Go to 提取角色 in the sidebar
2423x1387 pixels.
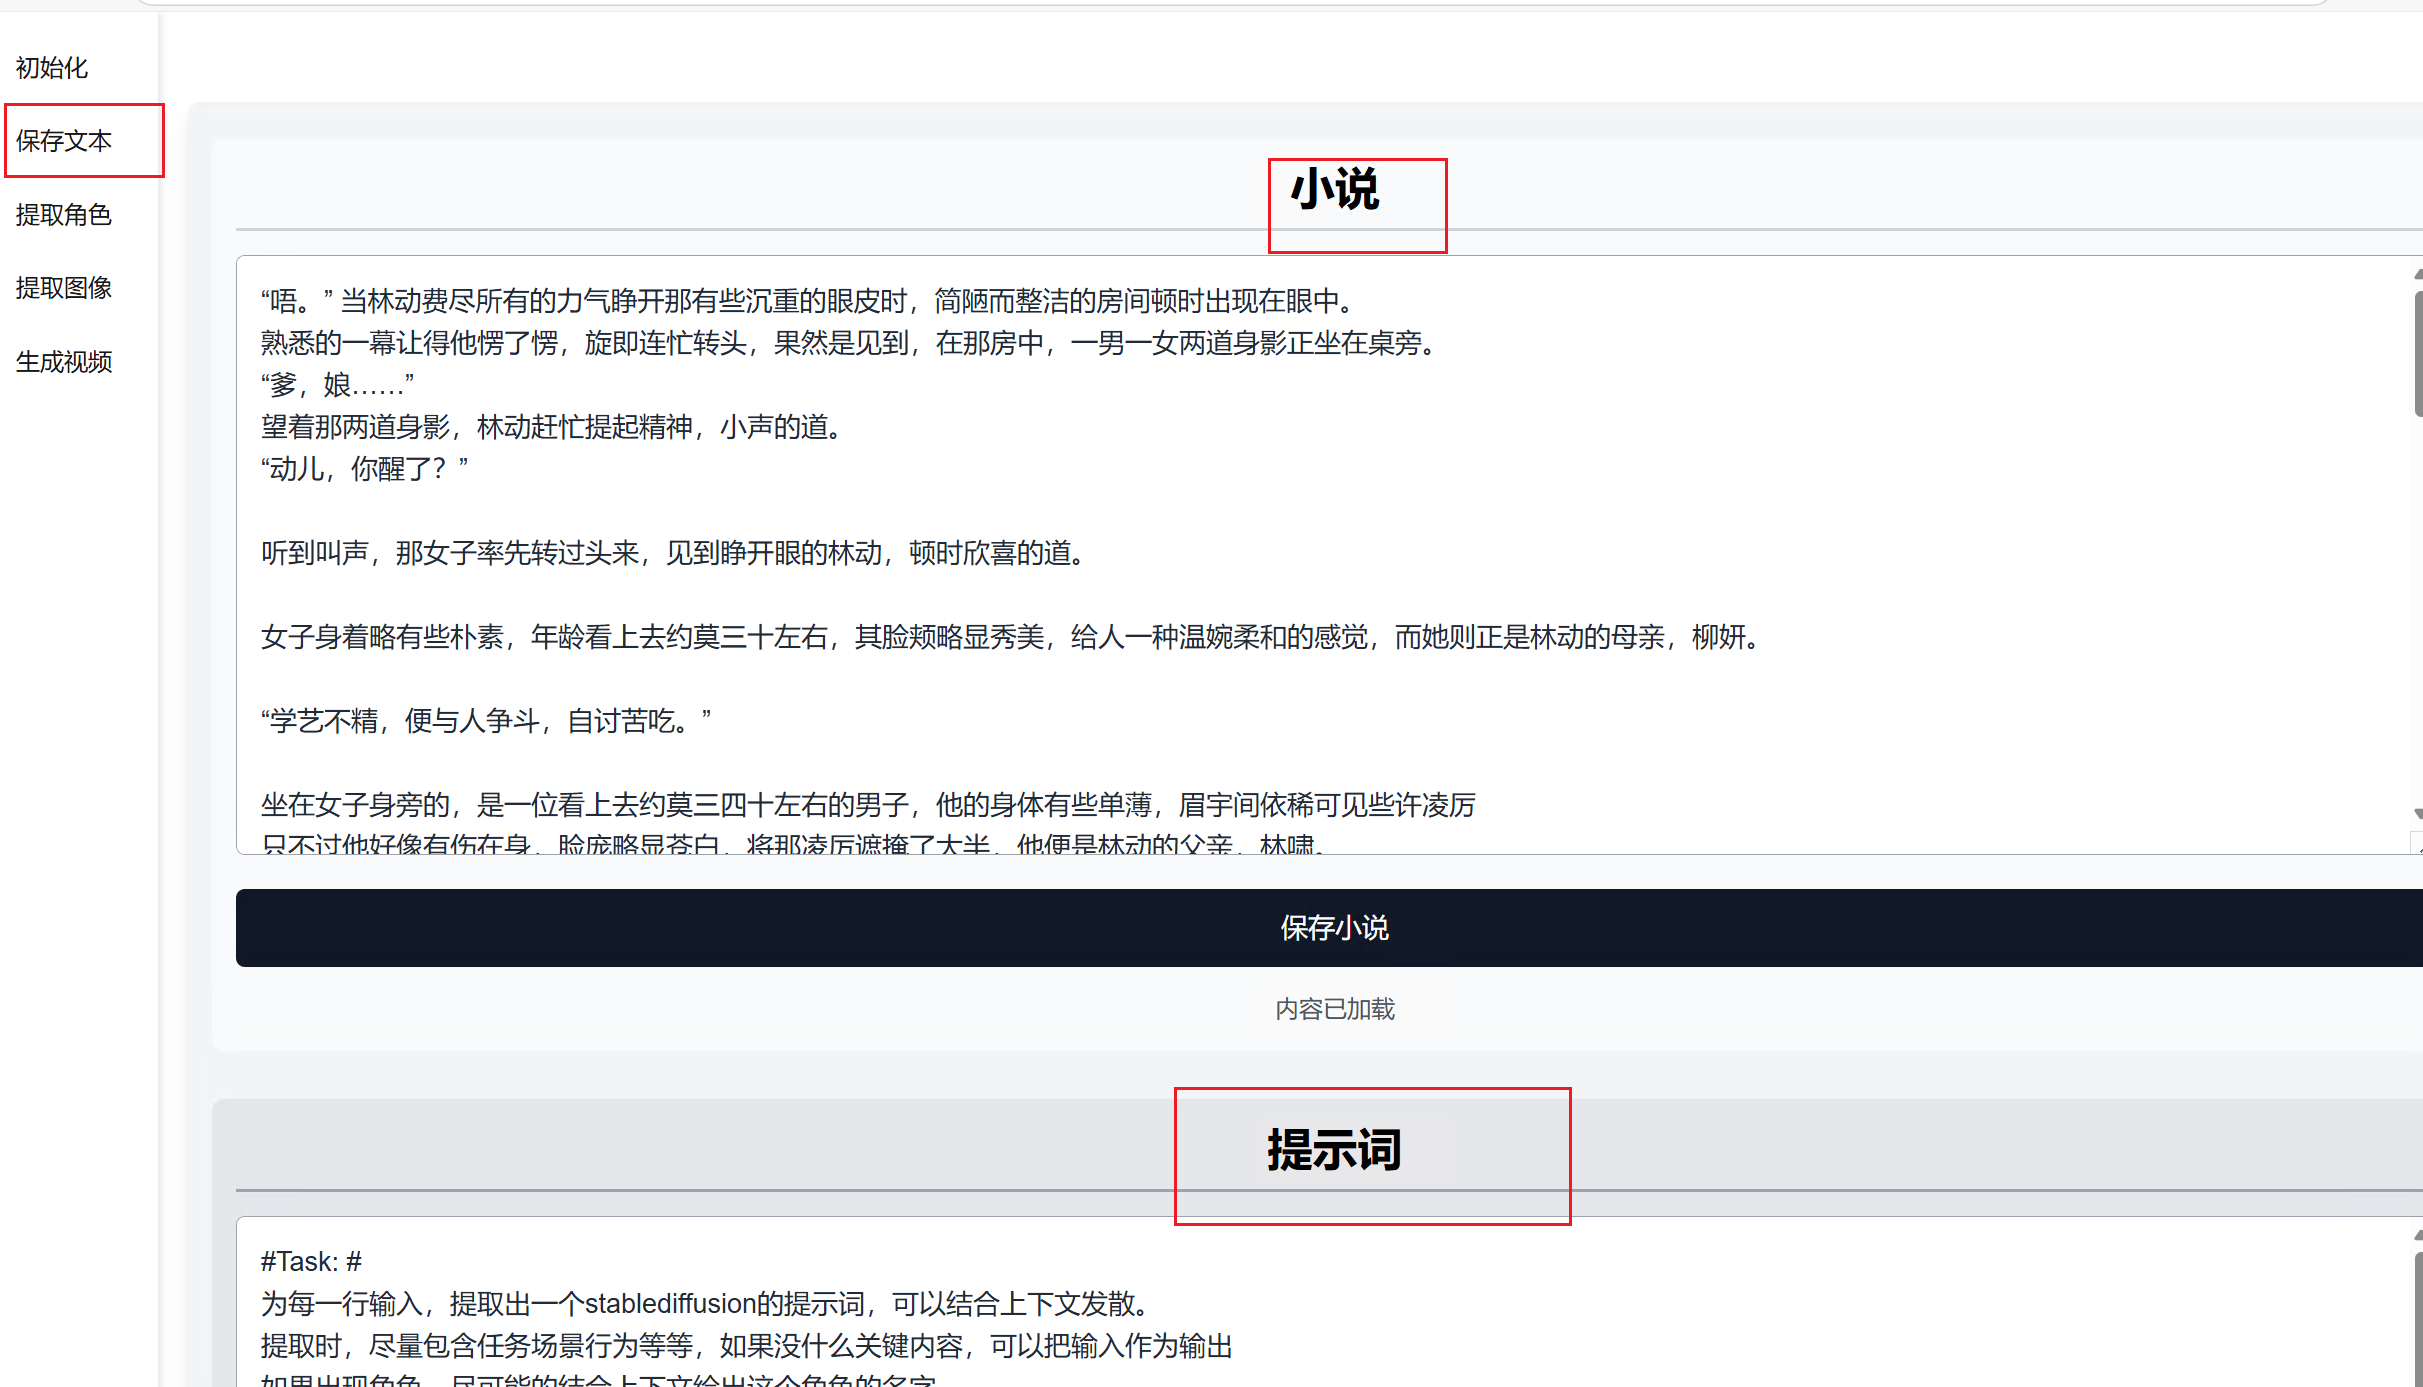[64, 215]
